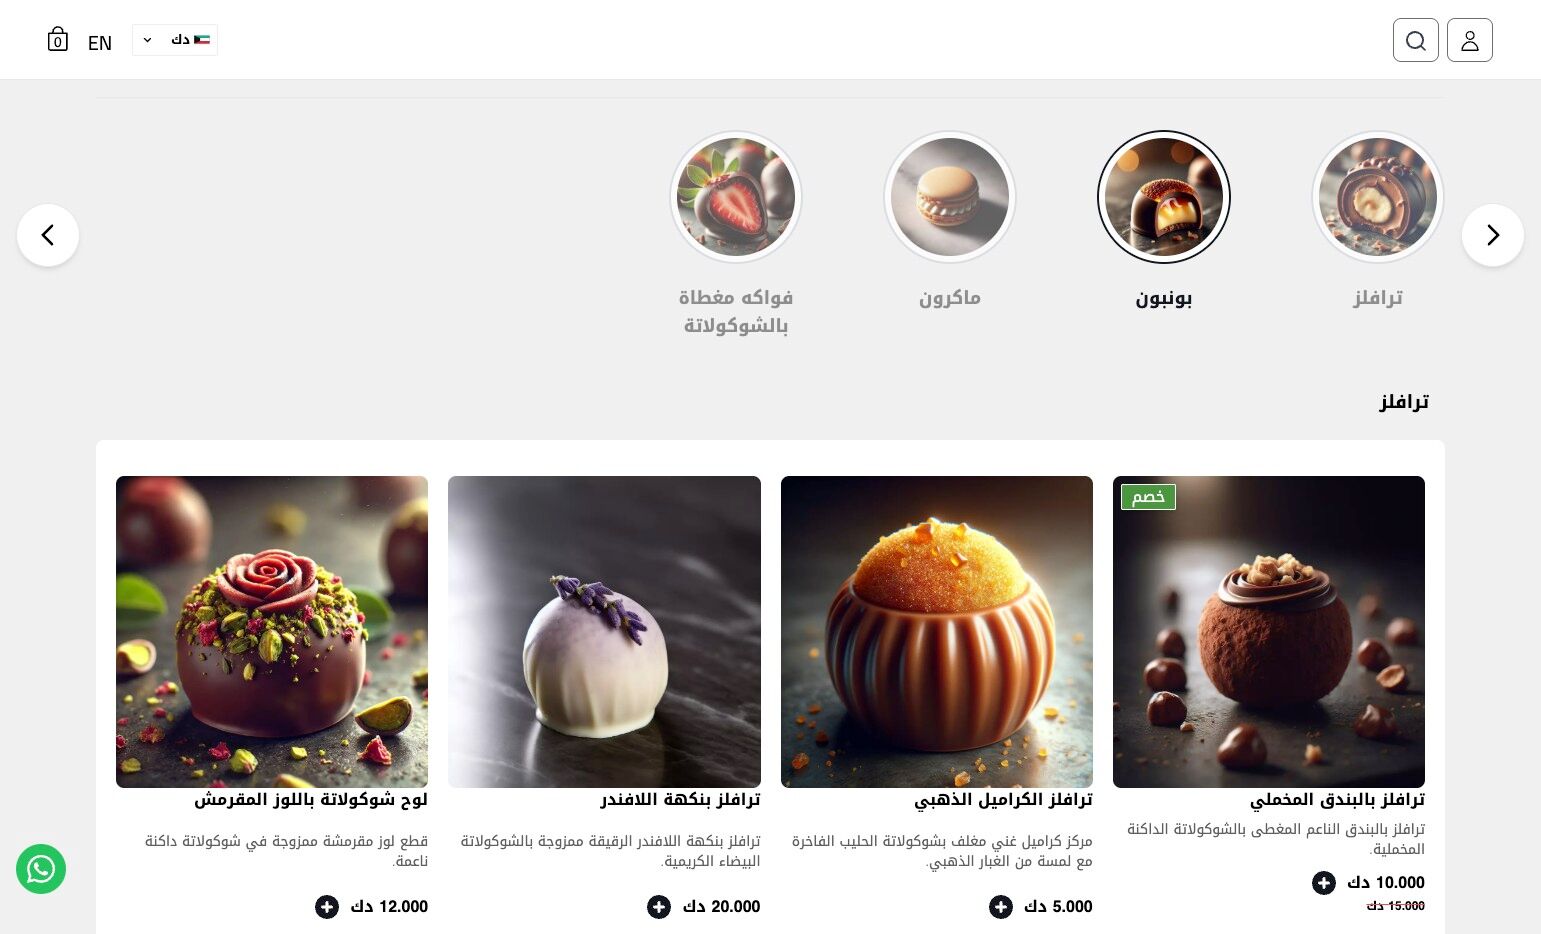Switch language to EN
The width and height of the screenshot is (1541, 934).
click(100, 43)
